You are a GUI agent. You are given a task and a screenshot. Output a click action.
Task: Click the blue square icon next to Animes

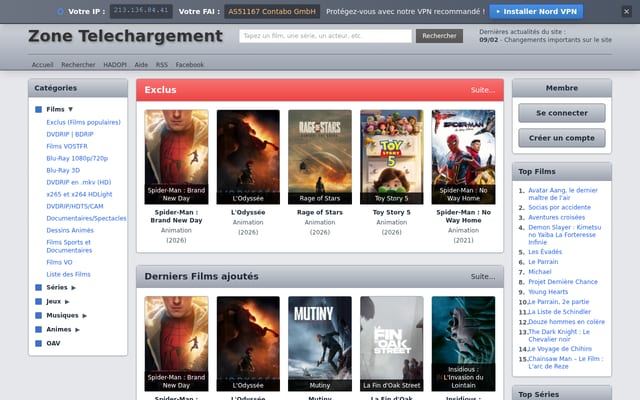pyautogui.click(x=38, y=329)
